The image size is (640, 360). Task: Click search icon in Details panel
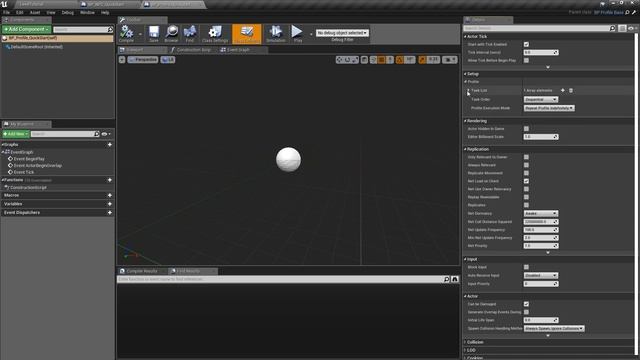click(x=612, y=28)
